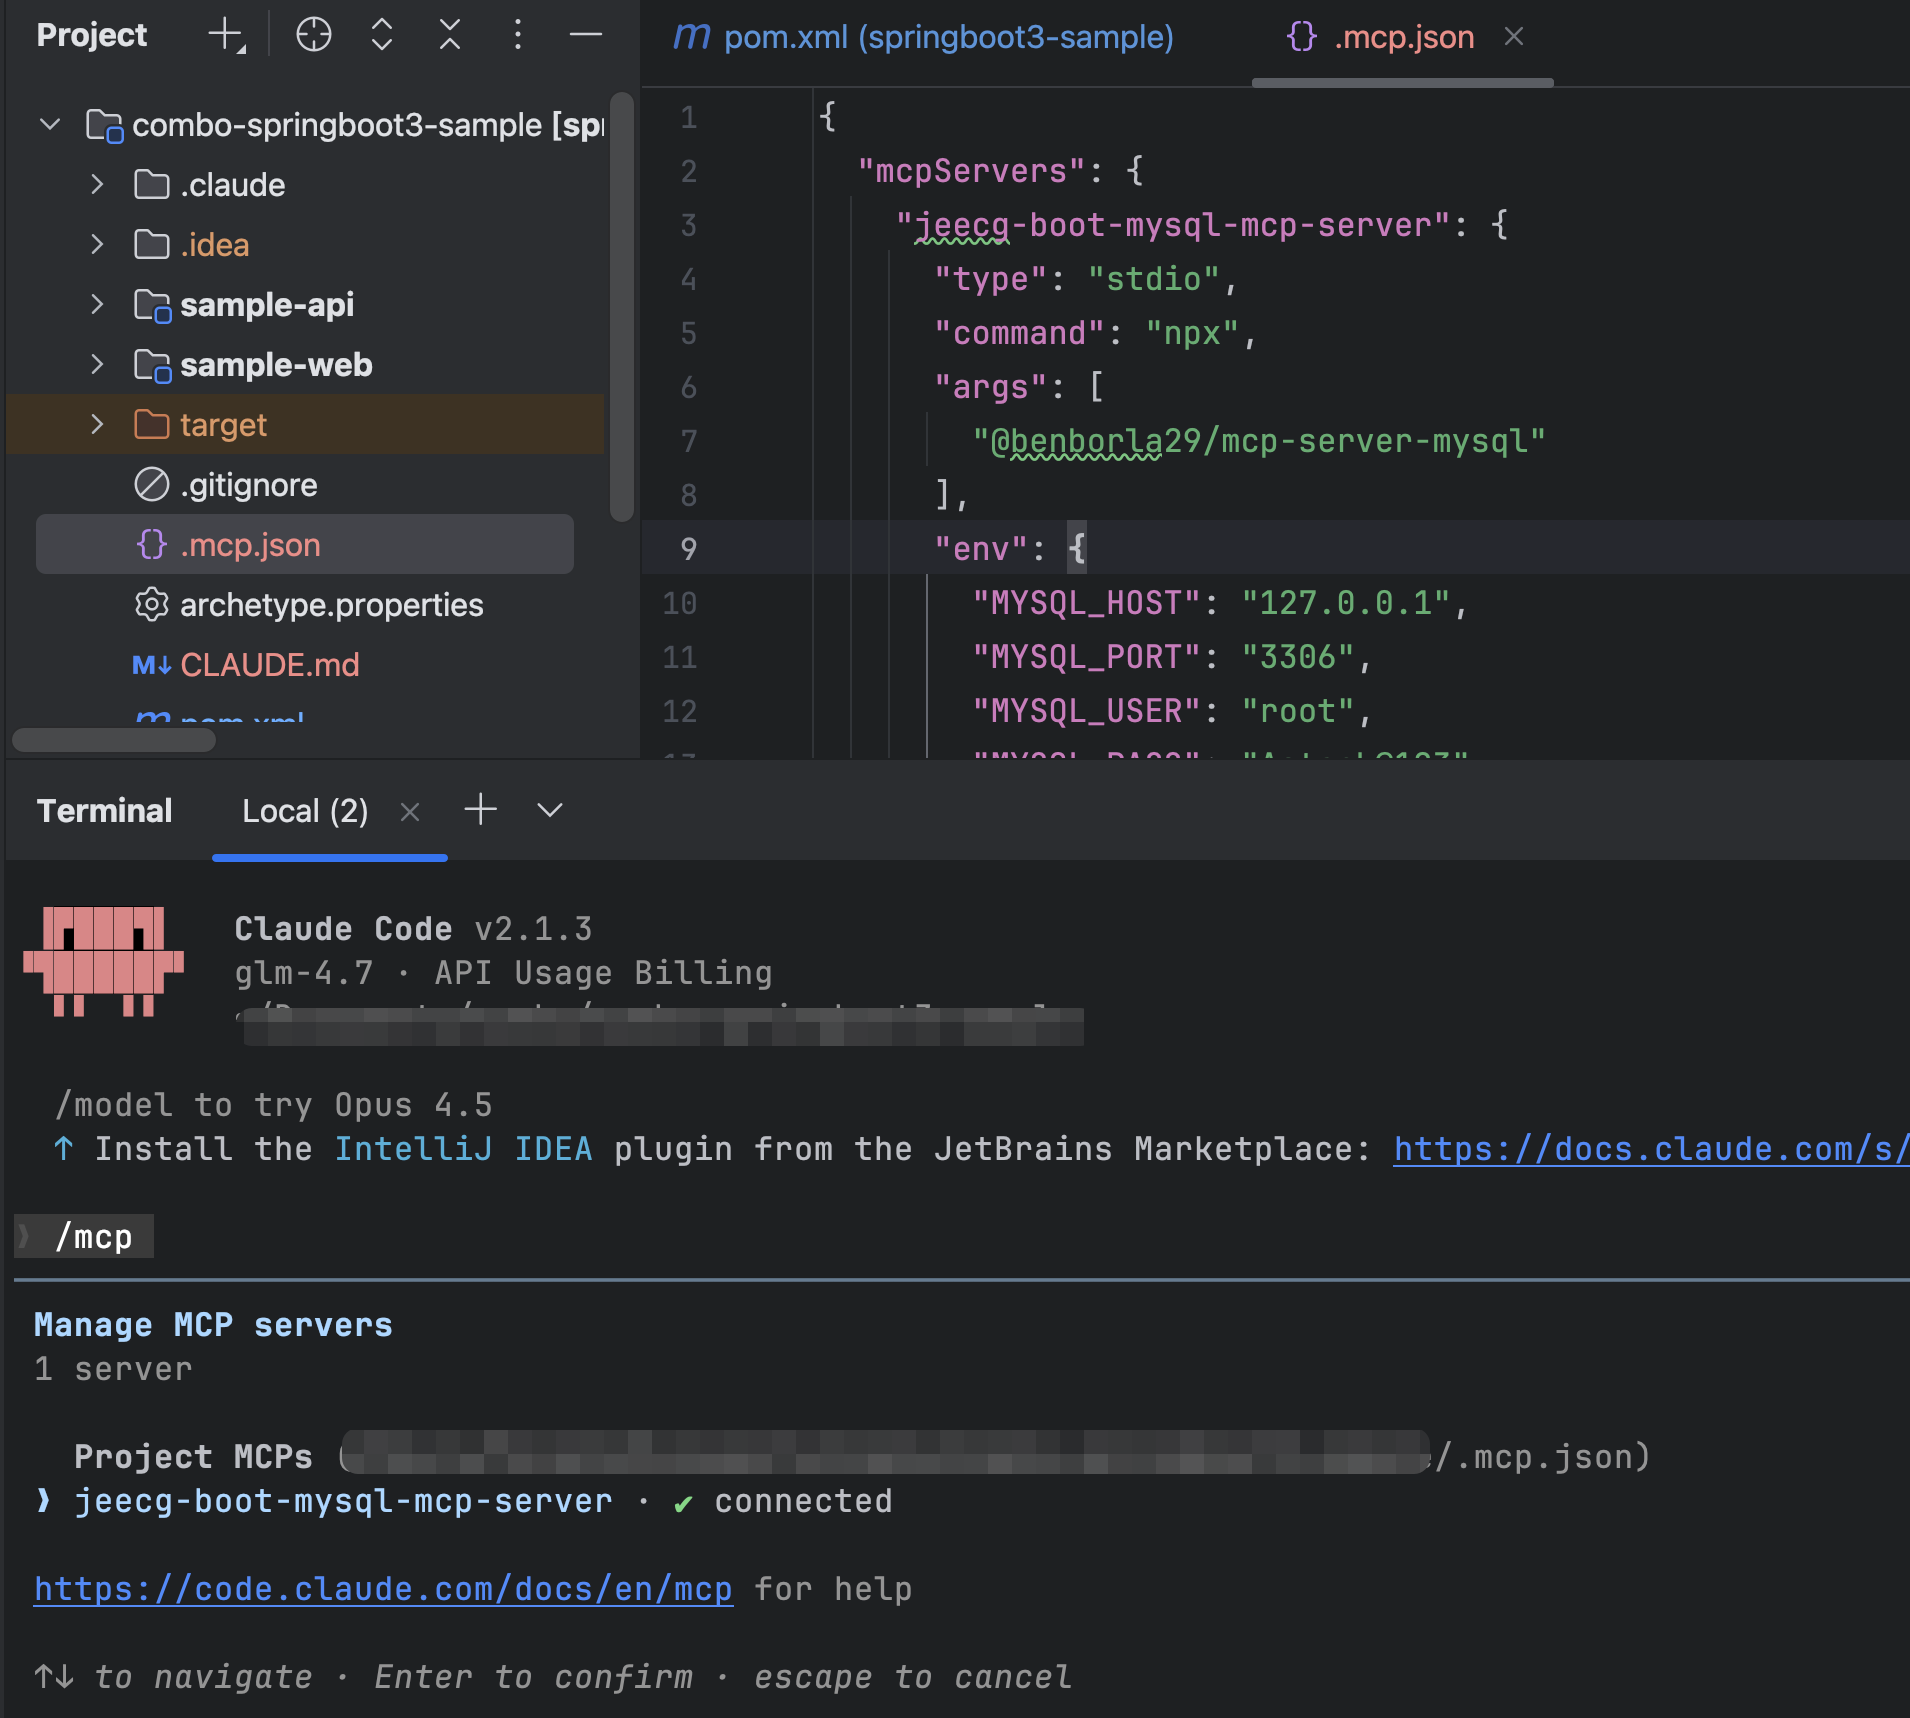
Task: Expand the .claude folder
Action: (x=97, y=185)
